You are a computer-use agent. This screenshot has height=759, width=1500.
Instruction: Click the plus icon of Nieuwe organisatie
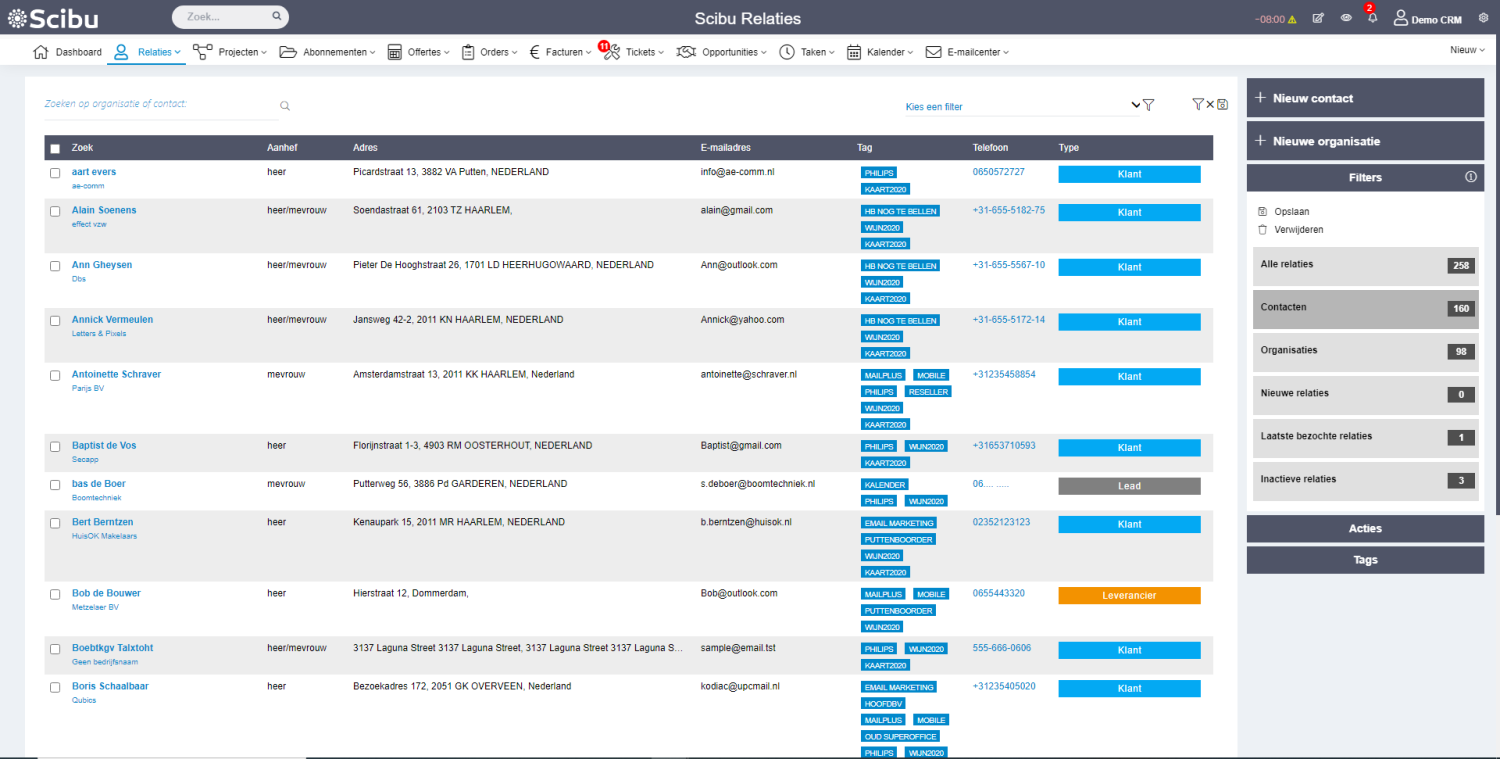tap(1259, 141)
